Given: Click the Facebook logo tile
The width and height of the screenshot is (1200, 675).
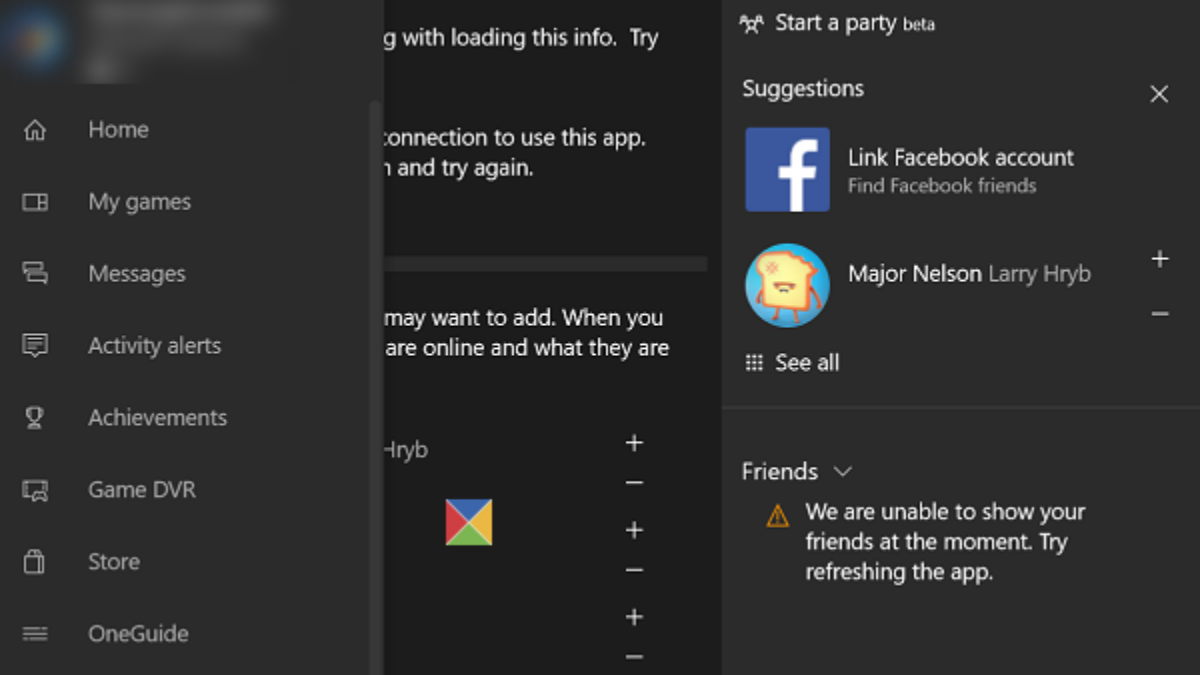Looking at the screenshot, I should click(787, 169).
